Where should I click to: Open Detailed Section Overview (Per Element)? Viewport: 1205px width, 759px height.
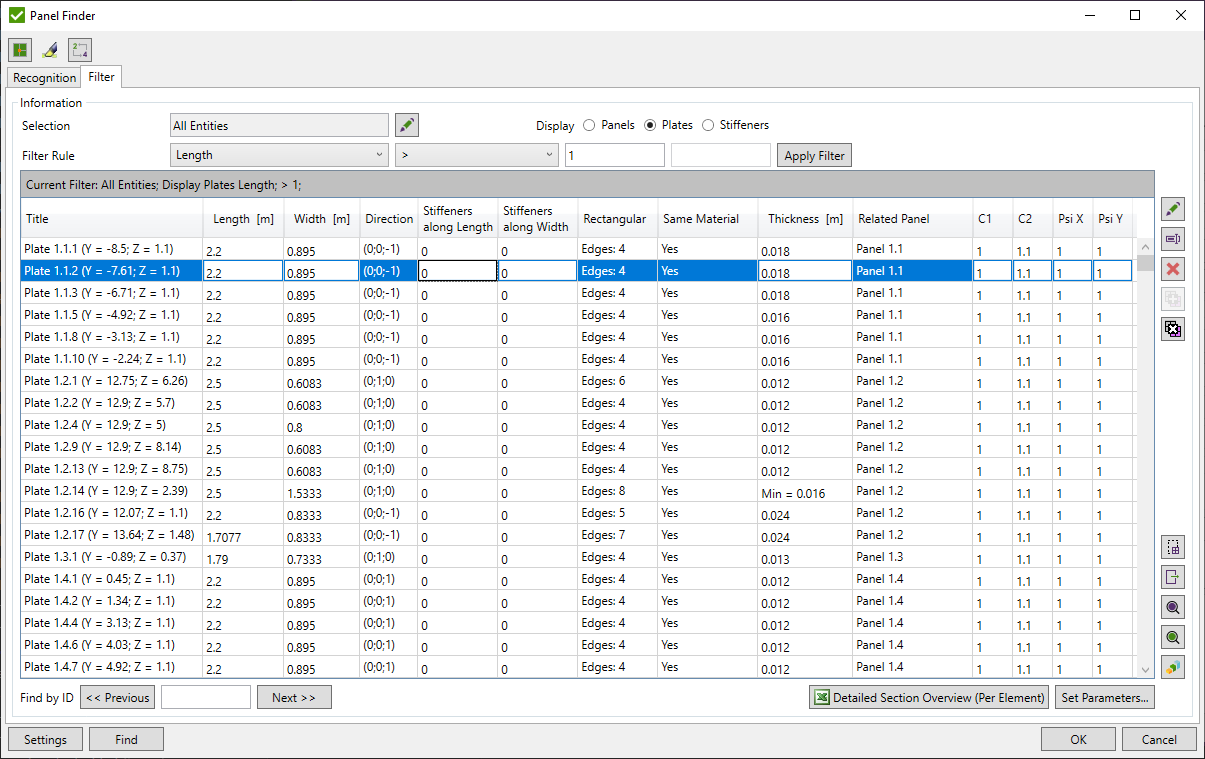tap(929, 698)
